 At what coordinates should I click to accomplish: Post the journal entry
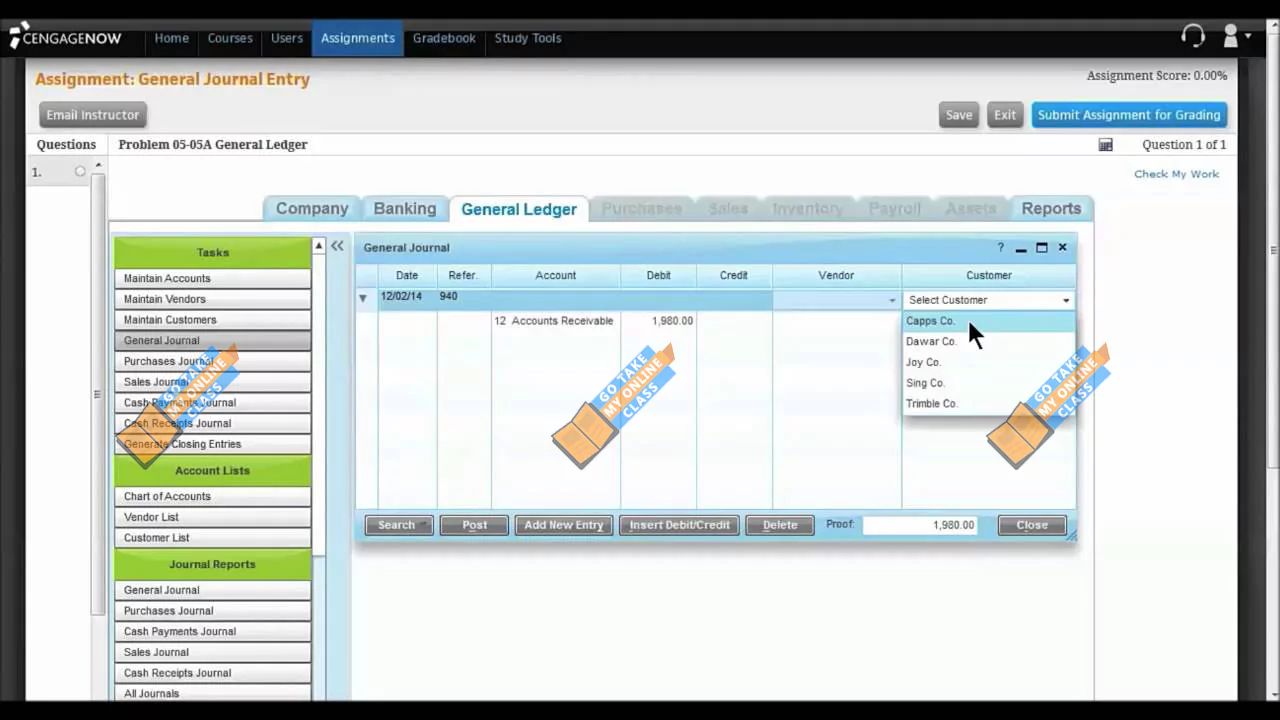coord(474,525)
